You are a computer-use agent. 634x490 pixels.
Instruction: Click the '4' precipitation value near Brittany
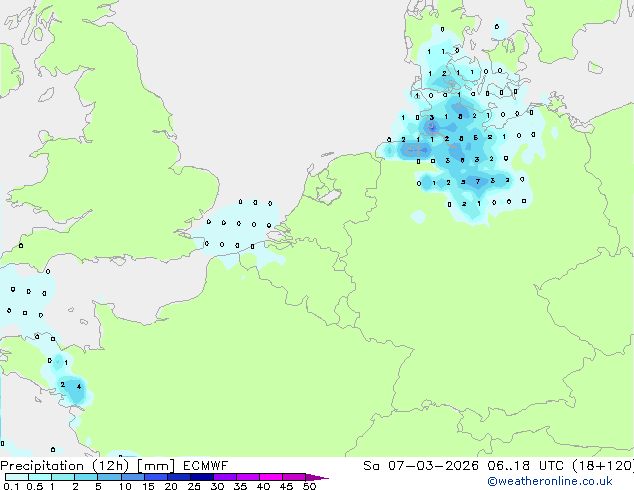point(79,387)
